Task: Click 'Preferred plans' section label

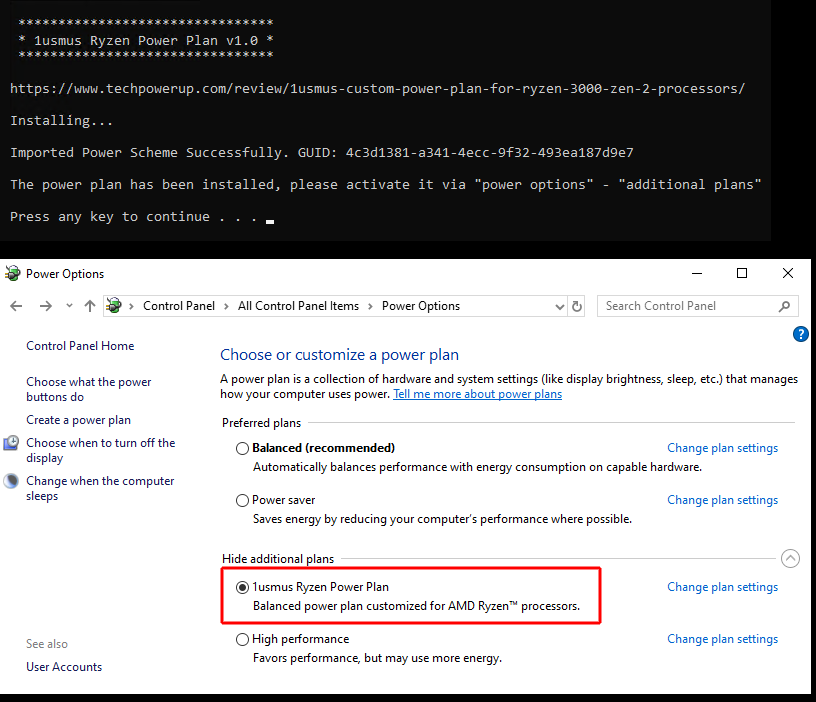Action: coord(261,423)
